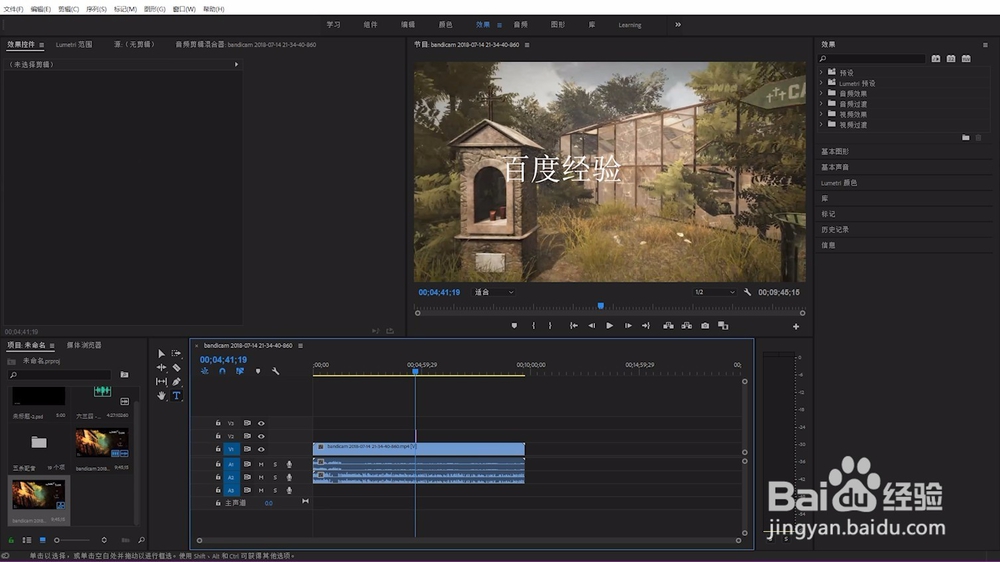The width and height of the screenshot is (1000, 562).
Task: Go to In point in program monitor
Action: pos(573,326)
